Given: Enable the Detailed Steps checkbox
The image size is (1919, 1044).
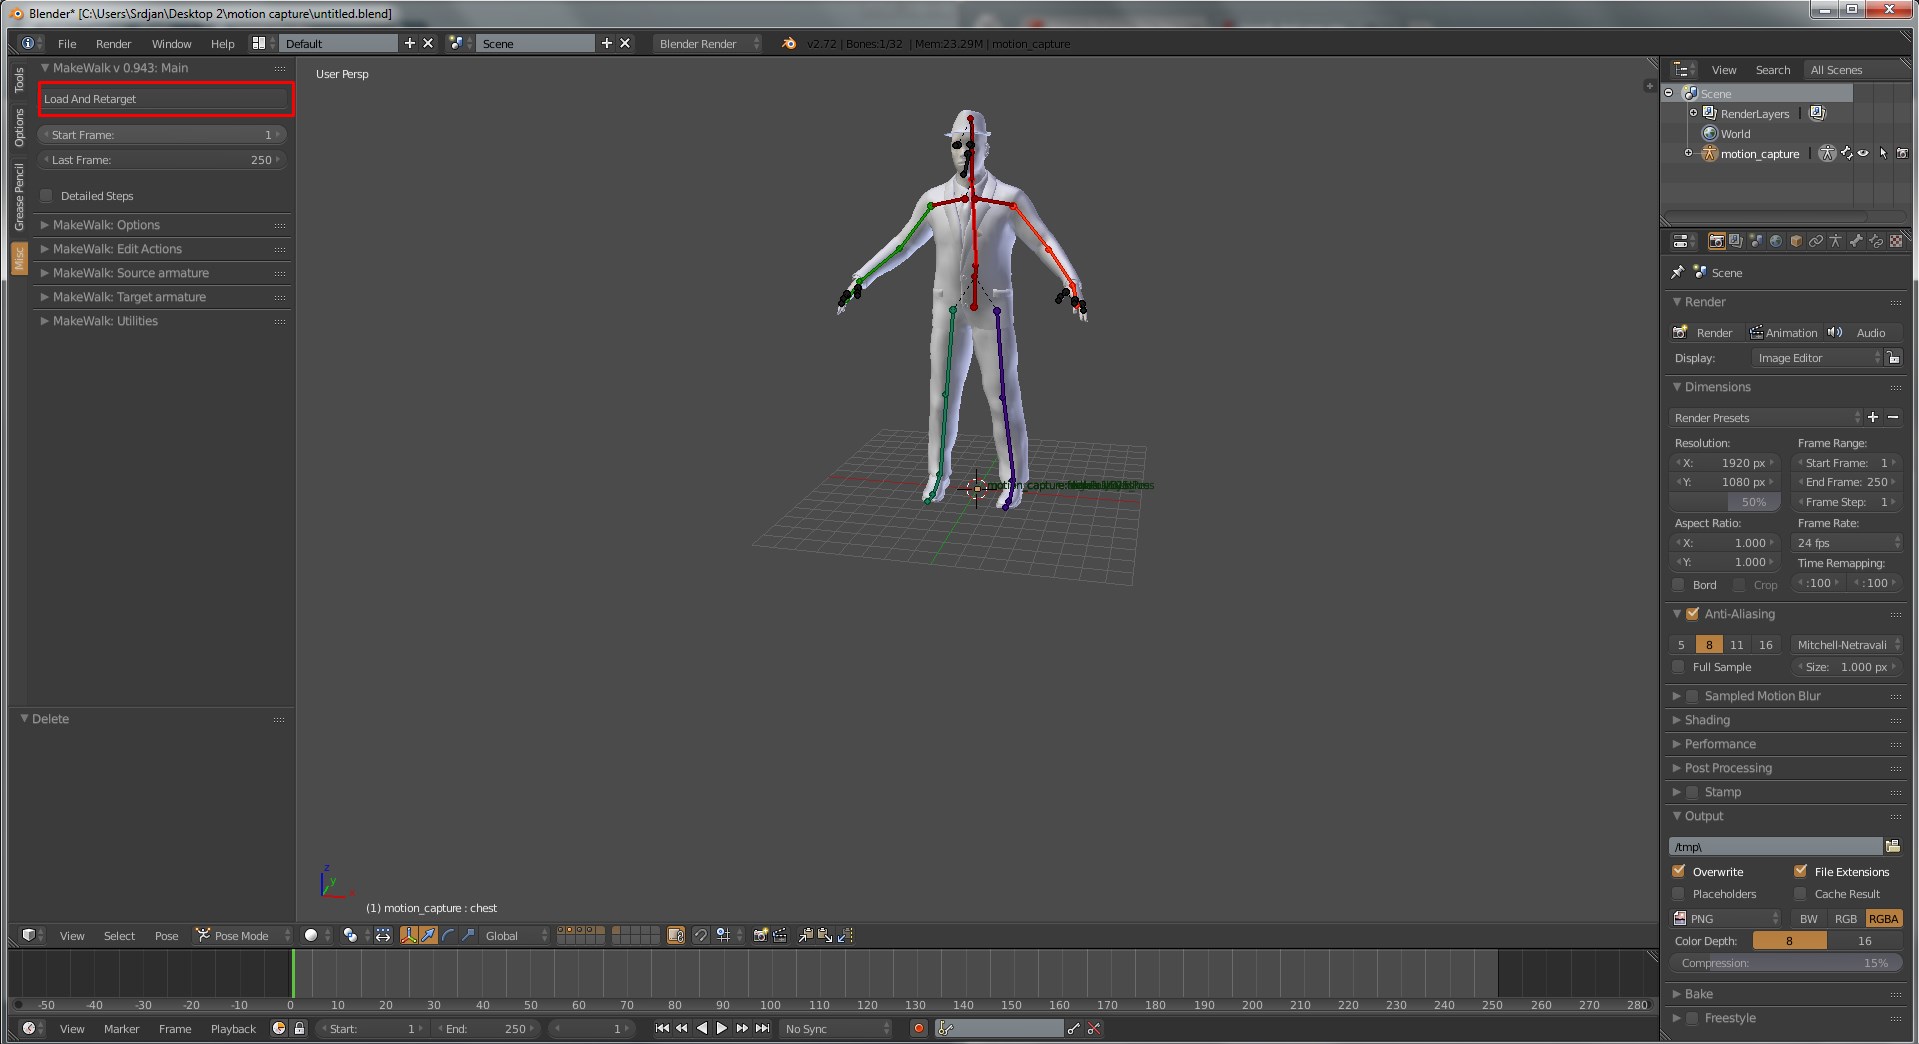Looking at the screenshot, I should (47, 196).
